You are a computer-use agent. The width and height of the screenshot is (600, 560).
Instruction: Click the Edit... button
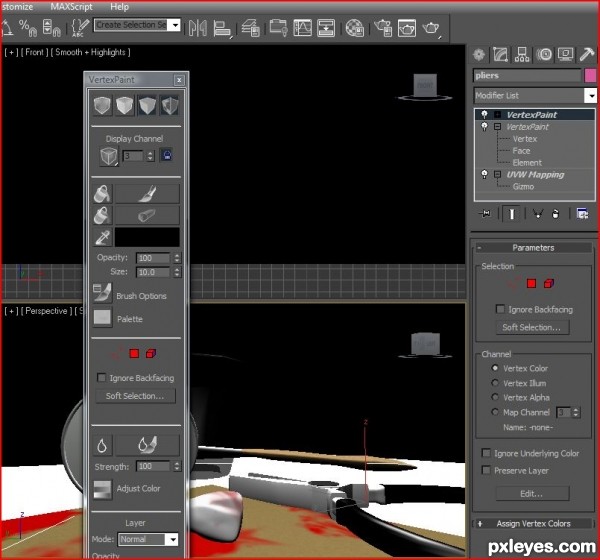[532, 493]
